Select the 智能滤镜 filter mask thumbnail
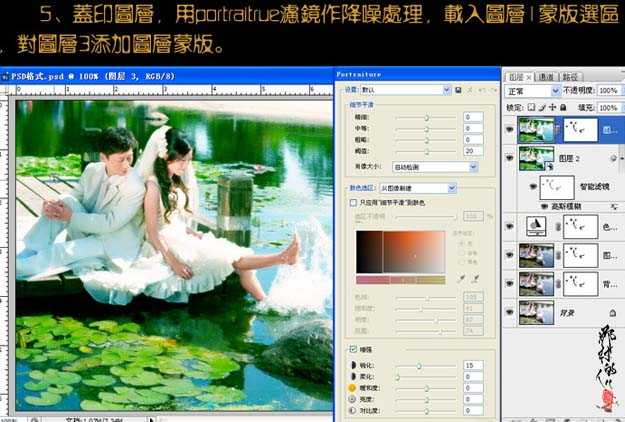The height and width of the screenshot is (422, 625). pos(557,187)
